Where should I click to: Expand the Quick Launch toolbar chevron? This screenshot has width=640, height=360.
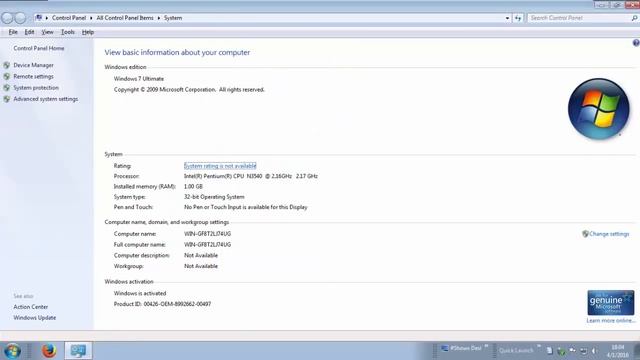(x=539, y=347)
